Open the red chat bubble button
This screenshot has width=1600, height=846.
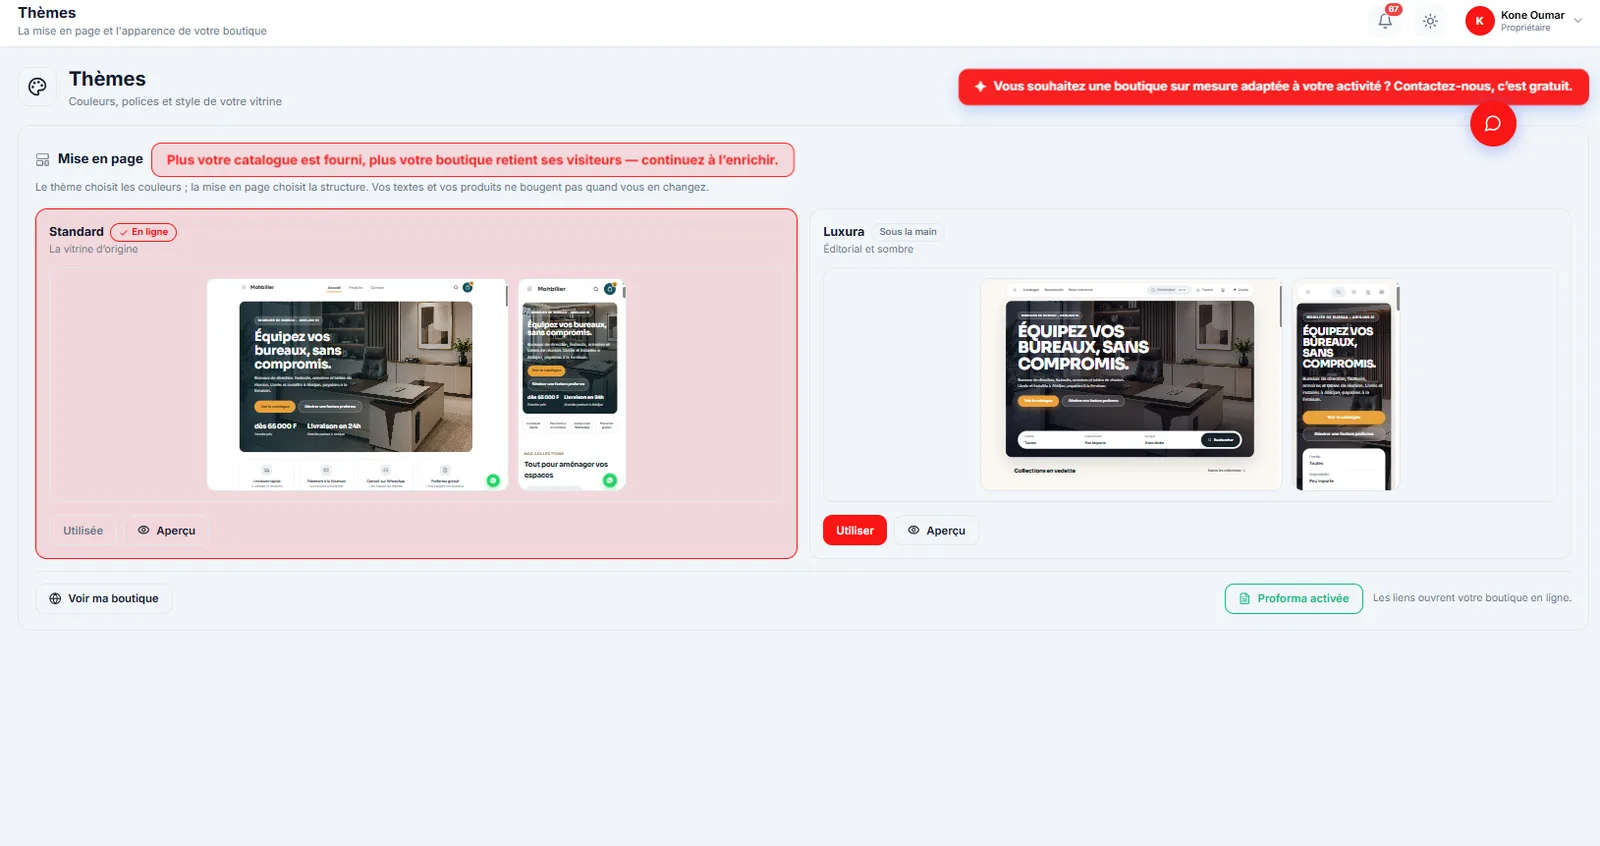point(1493,124)
